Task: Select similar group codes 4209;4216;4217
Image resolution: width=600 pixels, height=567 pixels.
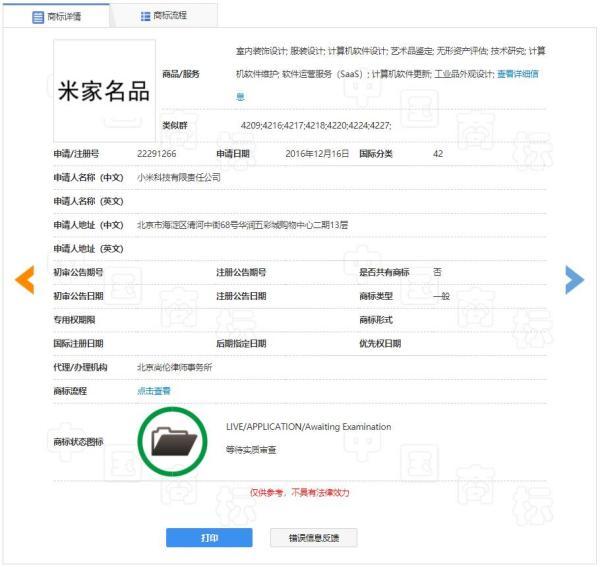Action: [x=316, y=125]
